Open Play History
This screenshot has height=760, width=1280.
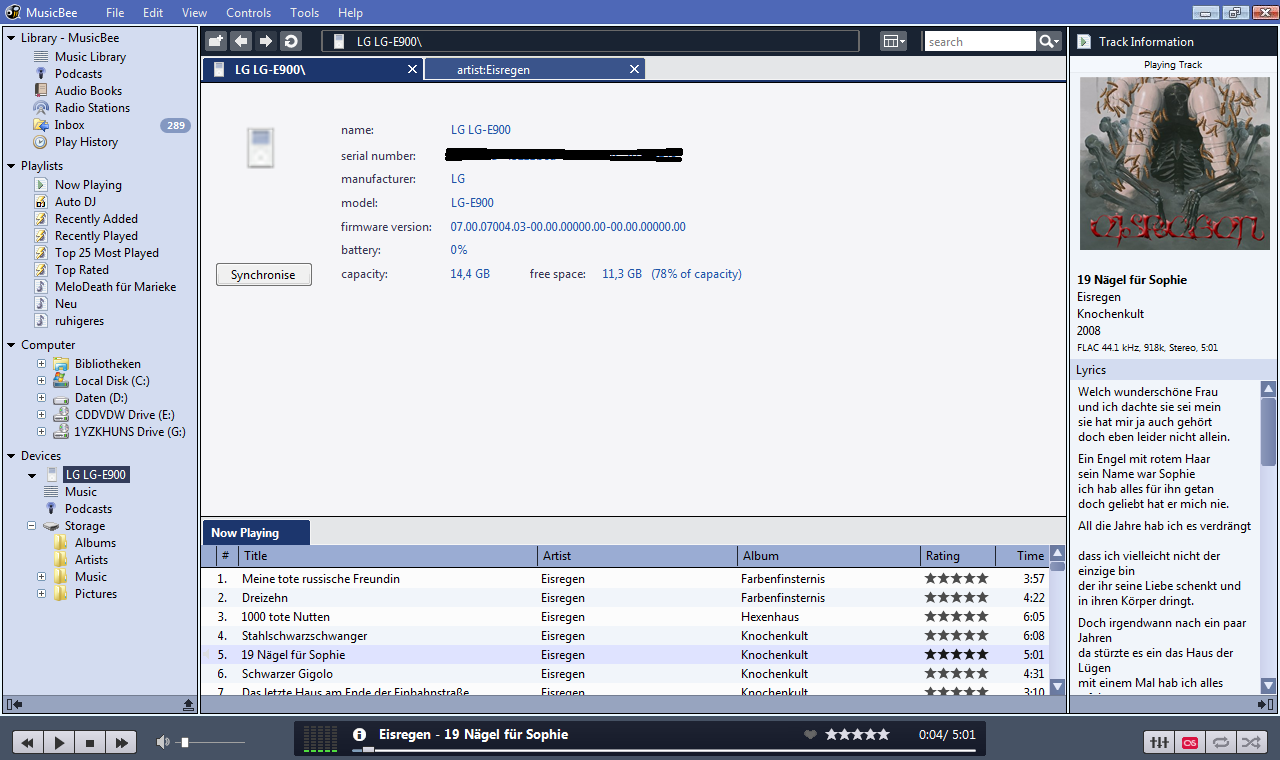[86, 142]
